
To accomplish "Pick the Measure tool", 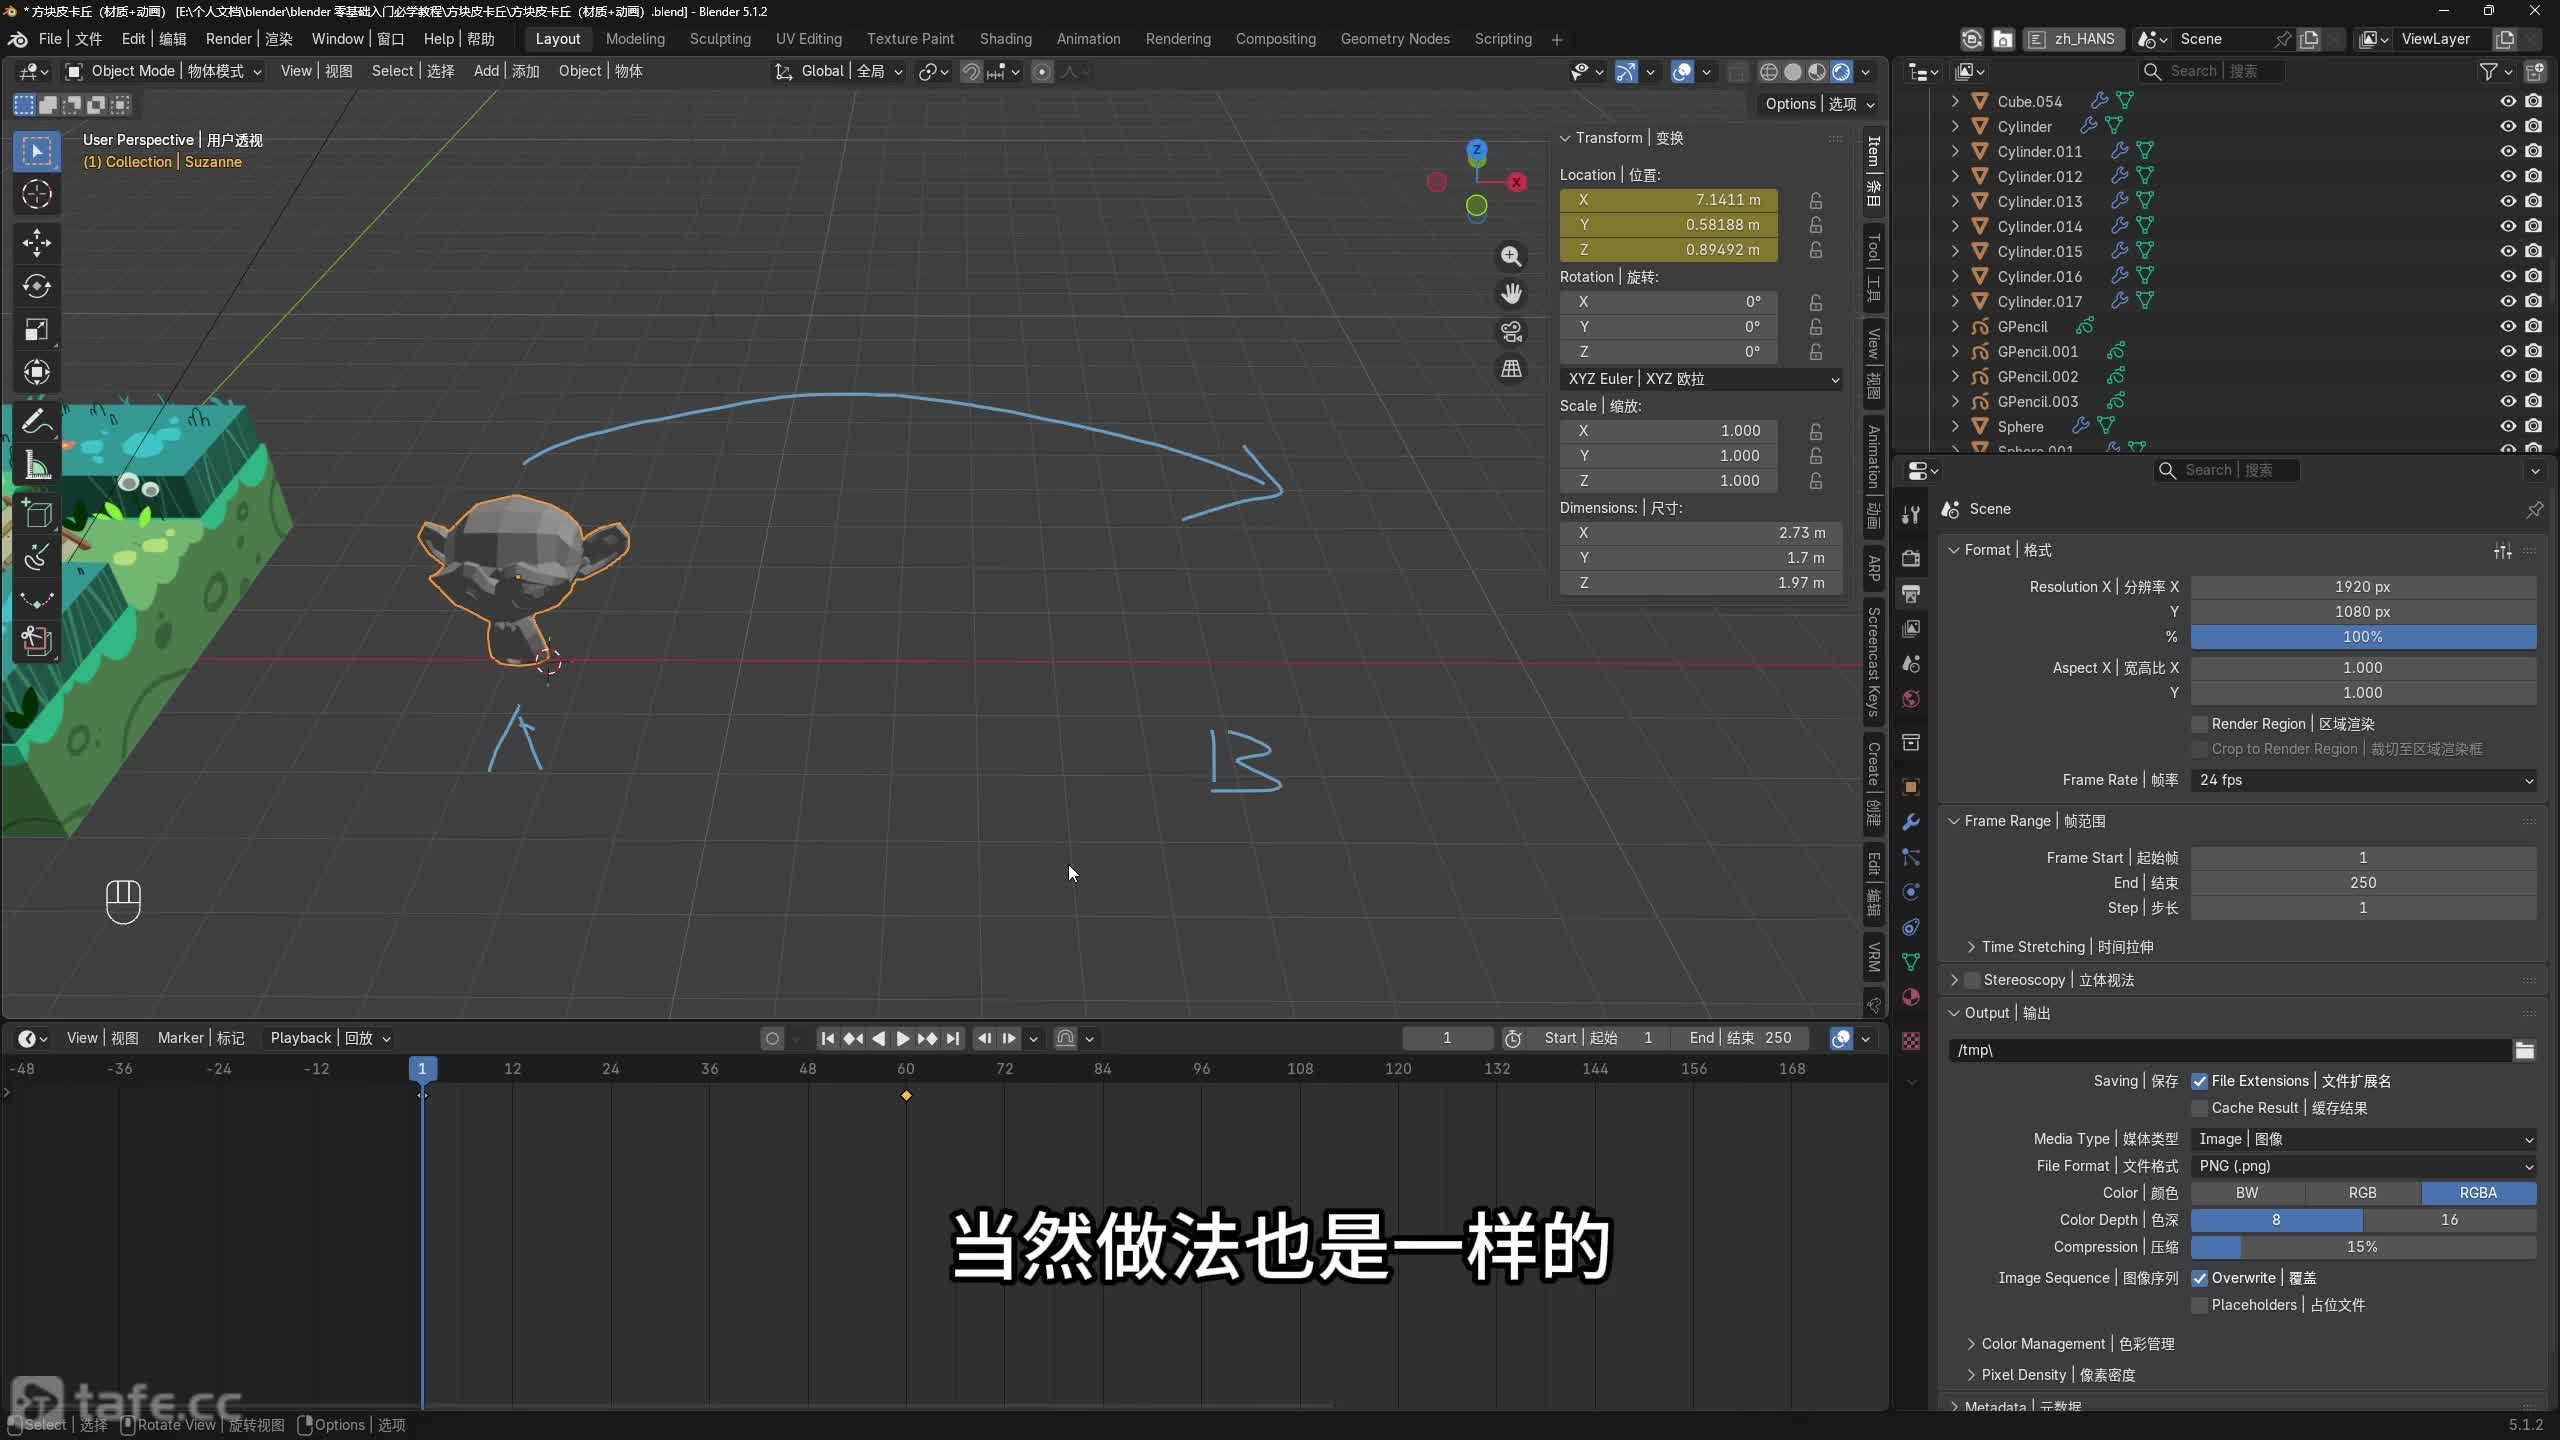I will pyautogui.click(x=37, y=464).
